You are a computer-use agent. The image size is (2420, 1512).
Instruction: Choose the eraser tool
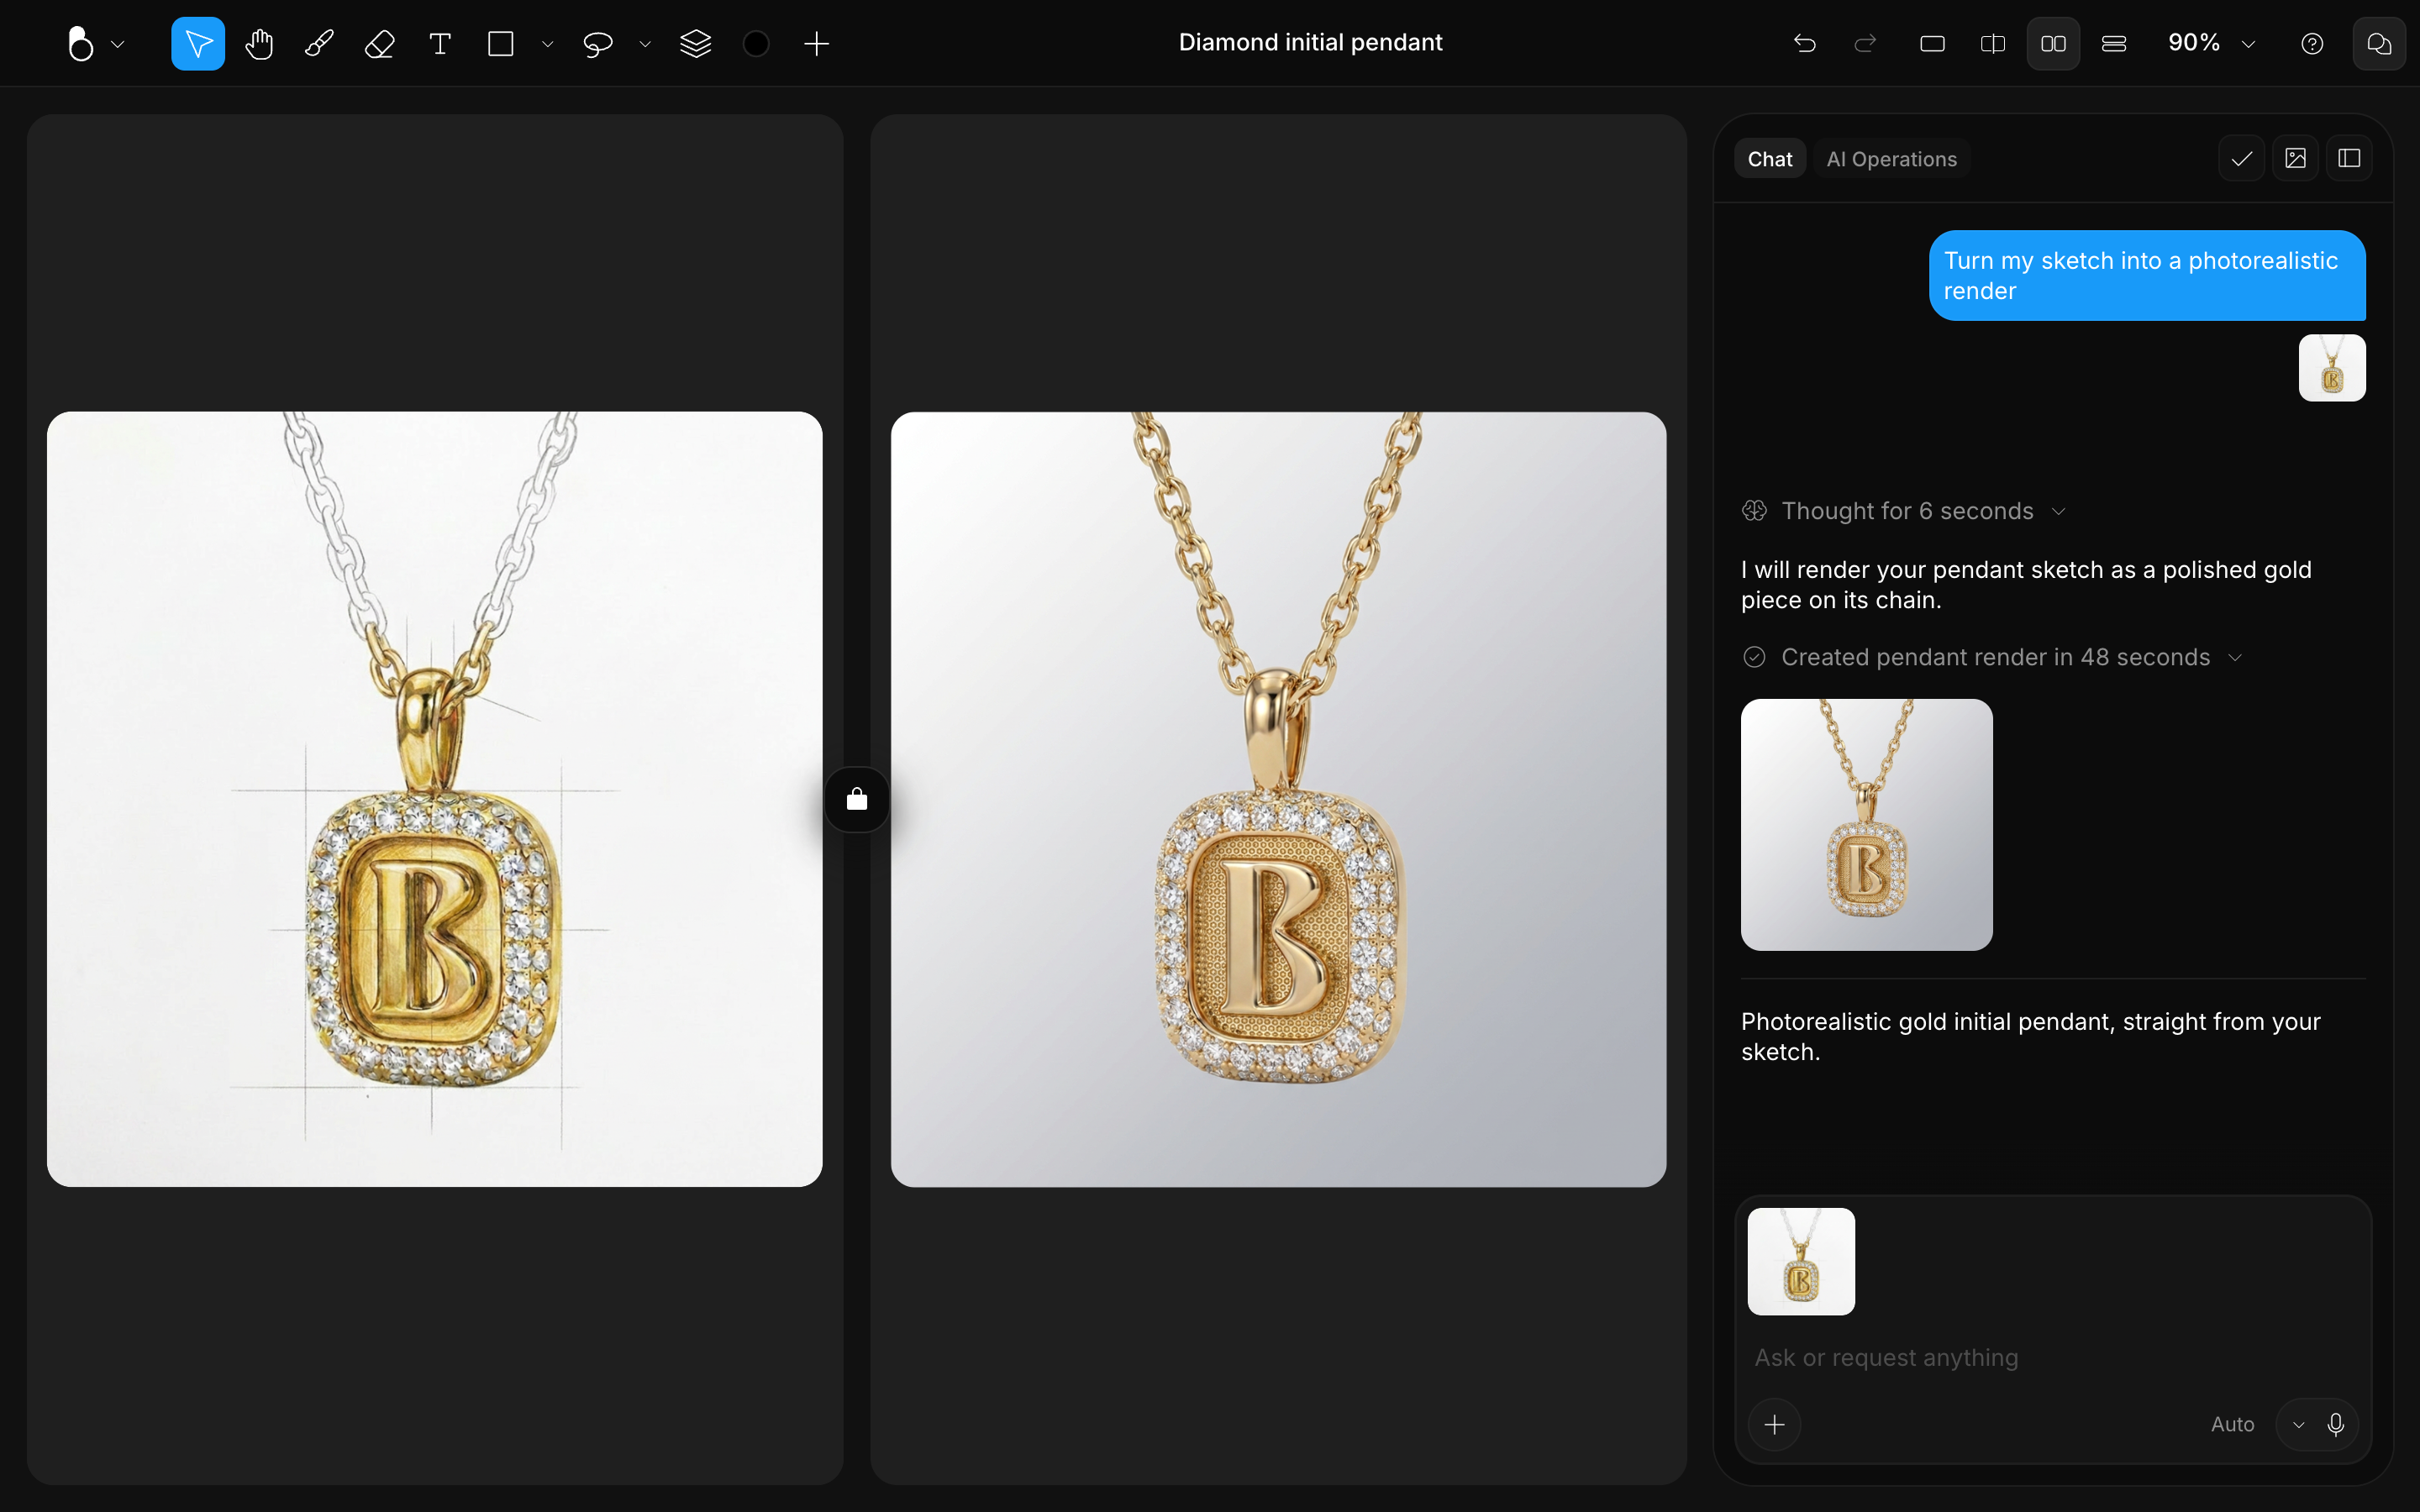point(380,43)
